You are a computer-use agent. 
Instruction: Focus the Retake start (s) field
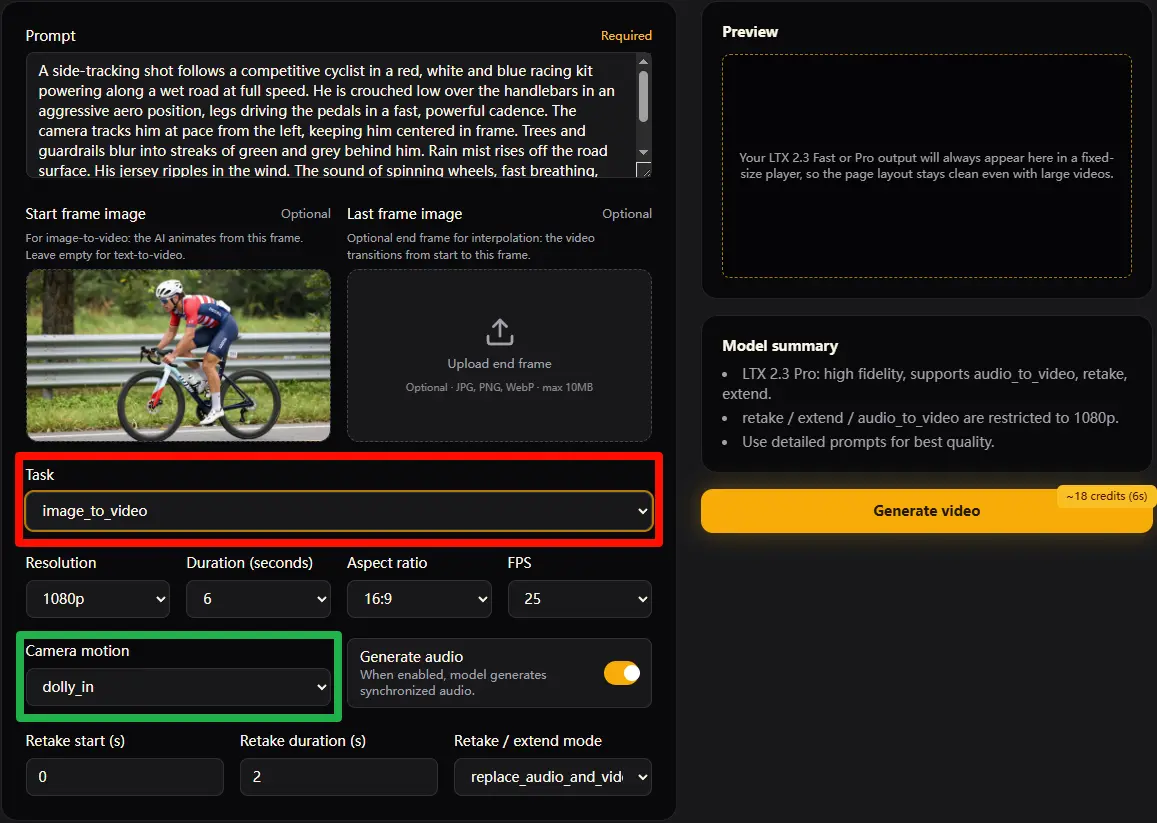pyautogui.click(x=125, y=777)
